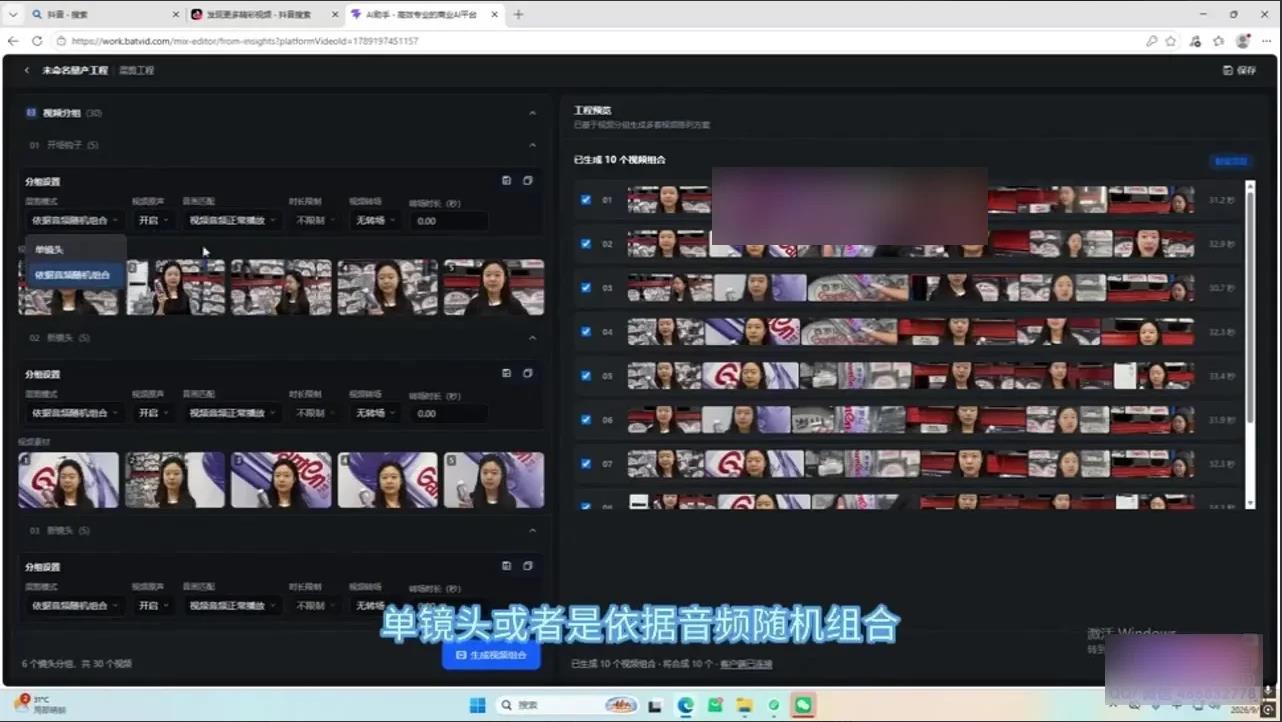This screenshot has height=722, width=1282.
Task: Open group 01 混剪模式 dropdown
Action: click(x=74, y=220)
